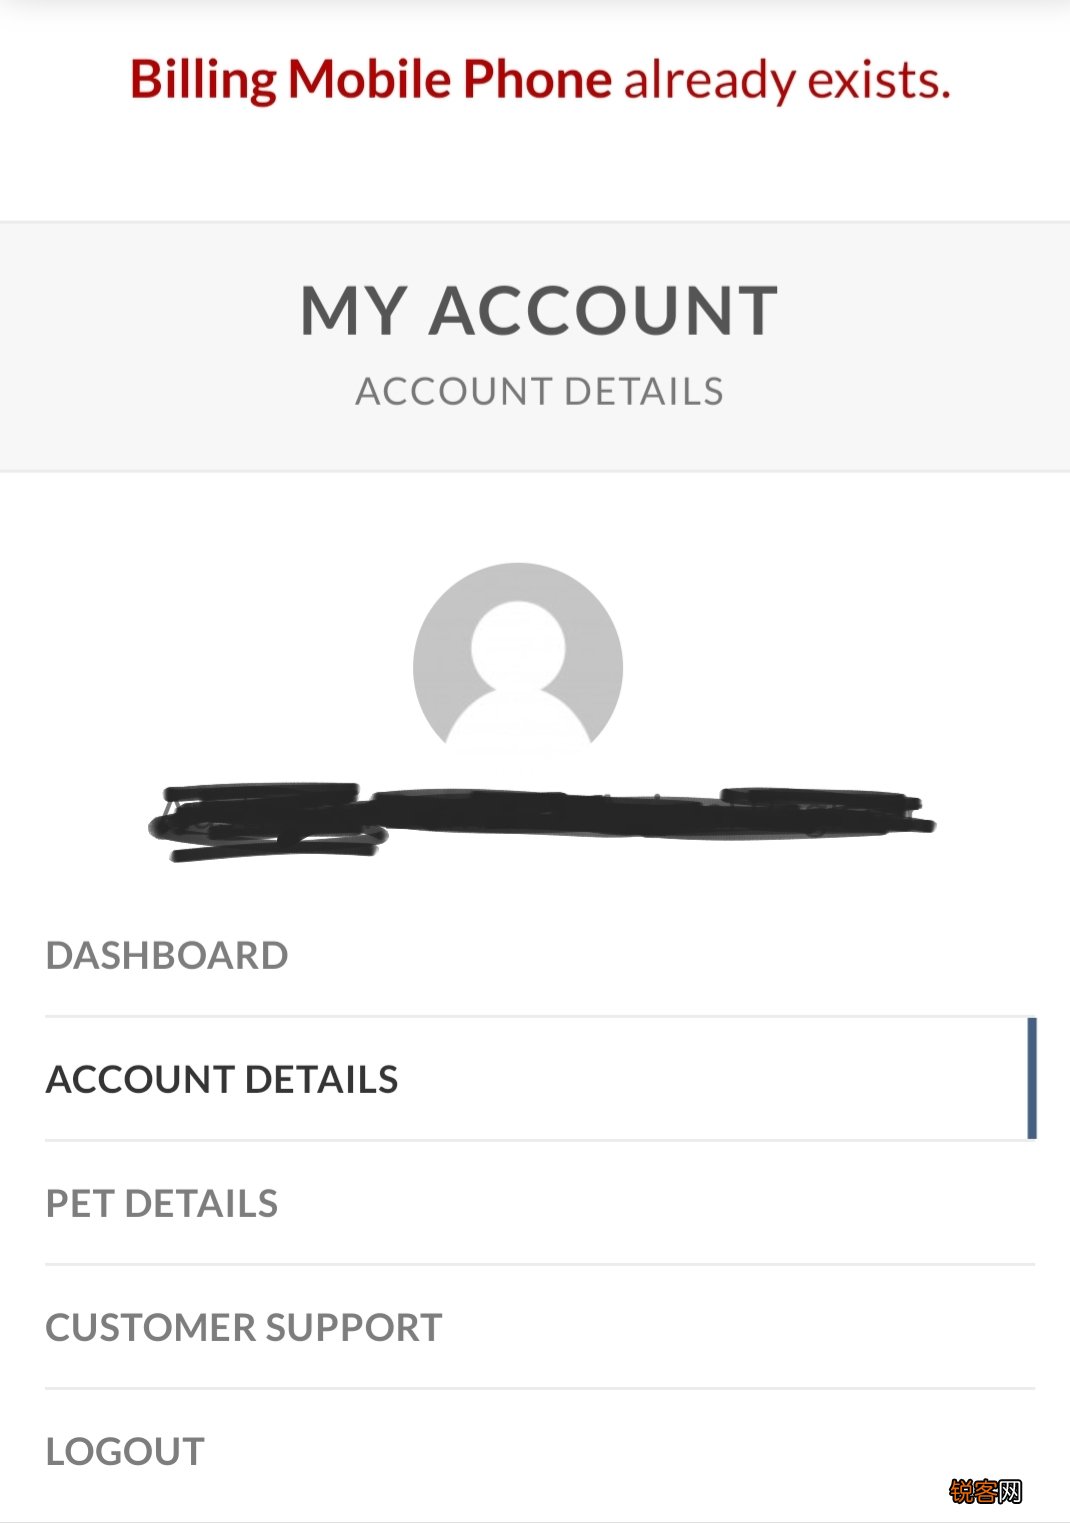Click the divider line above Logout
The image size is (1070, 1523).
[540, 1389]
